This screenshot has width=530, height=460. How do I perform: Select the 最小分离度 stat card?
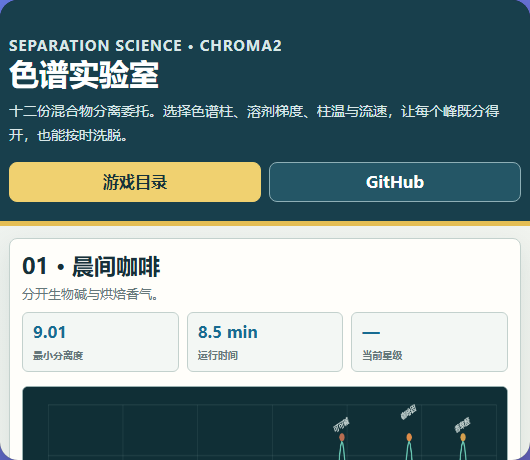[x=100, y=342]
